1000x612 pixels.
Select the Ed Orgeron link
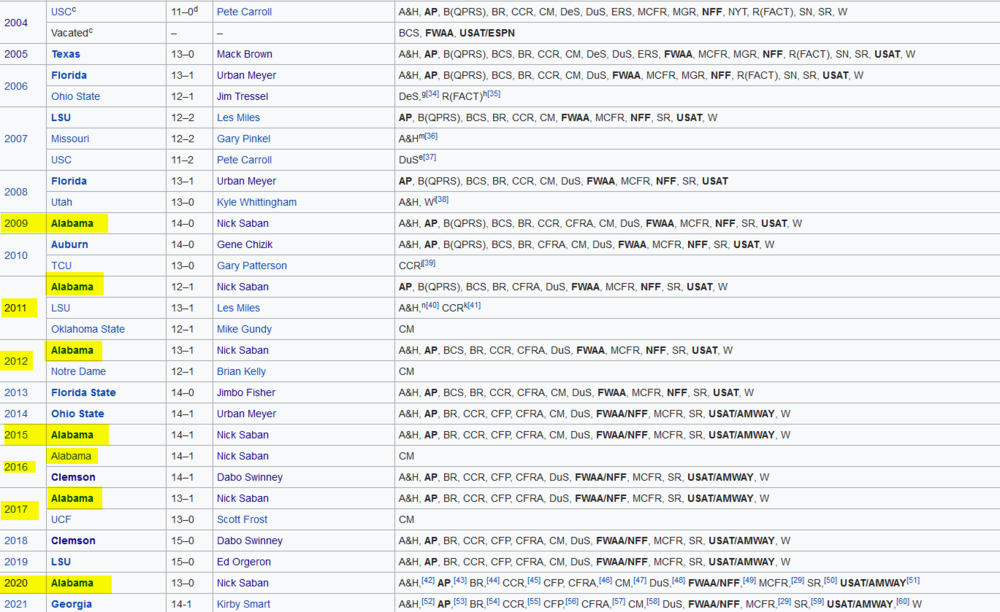point(245,562)
